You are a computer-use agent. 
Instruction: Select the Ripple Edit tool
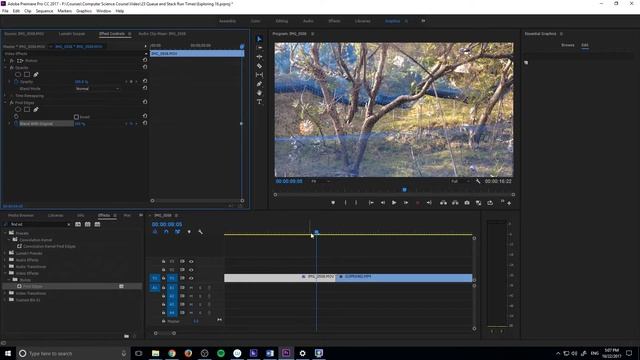[259, 57]
